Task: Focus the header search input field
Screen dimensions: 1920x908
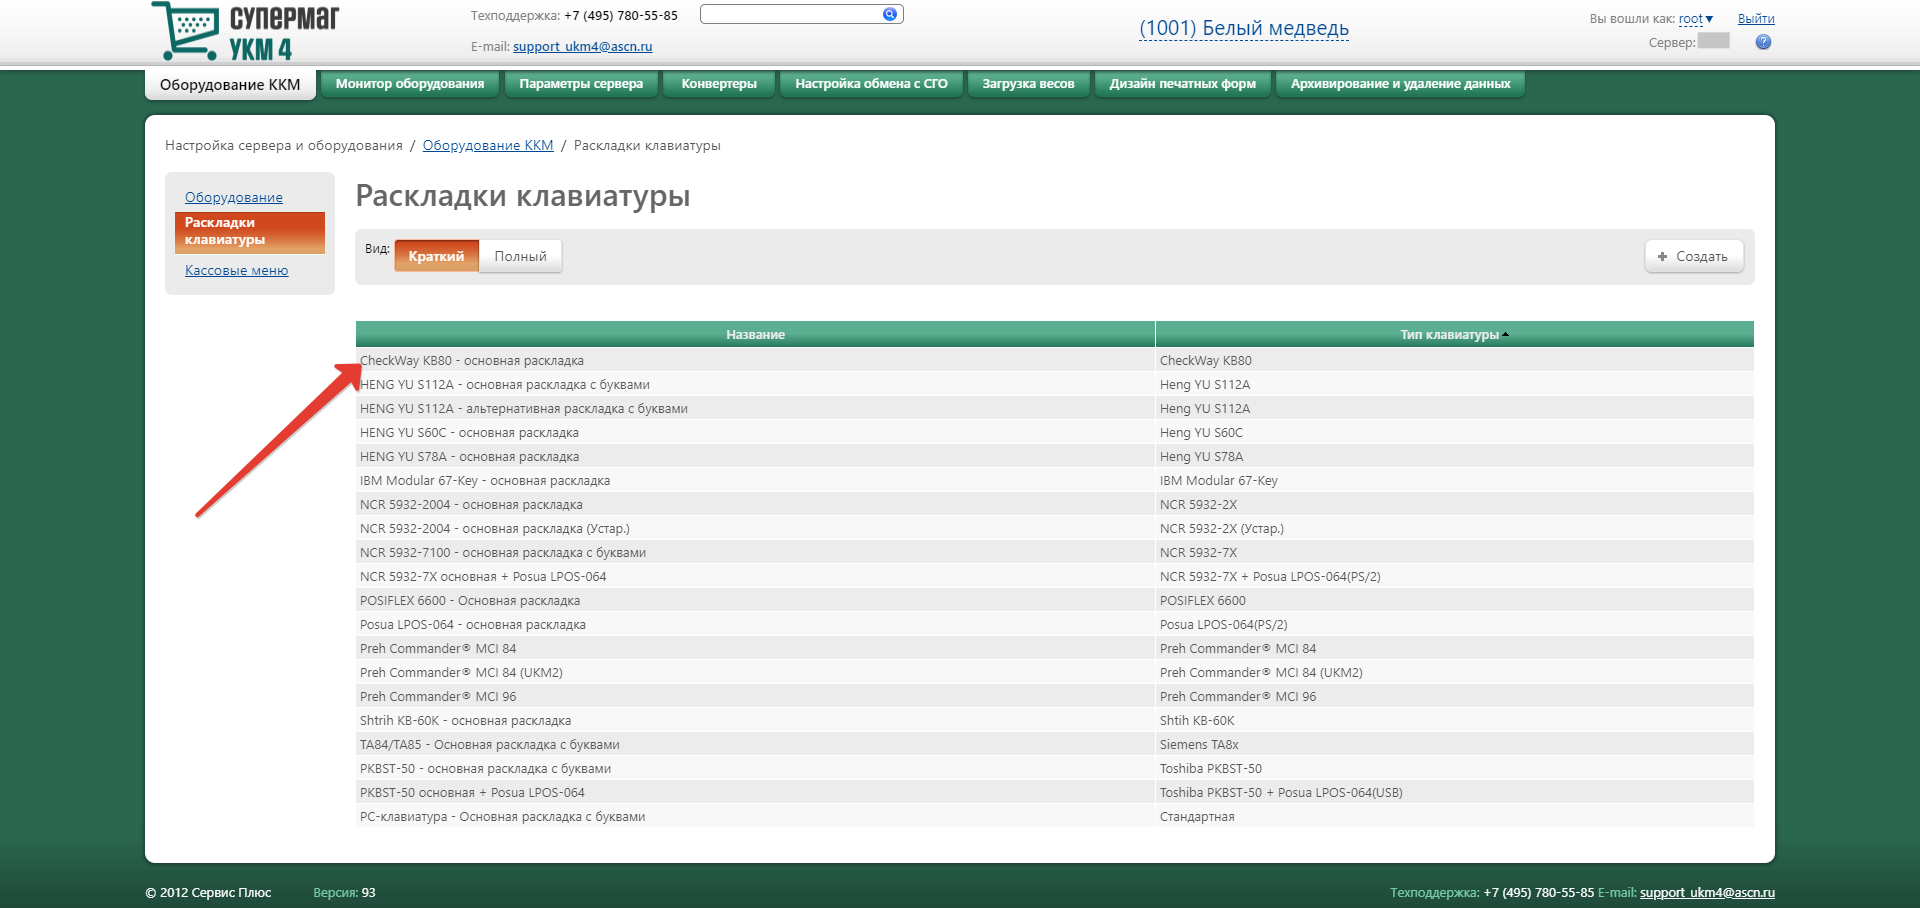Action: pyautogui.click(x=791, y=14)
